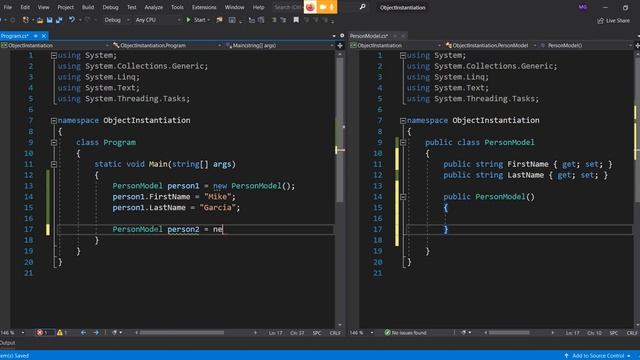
Task: Collapse public class PersonModel block
Action: 402,142
